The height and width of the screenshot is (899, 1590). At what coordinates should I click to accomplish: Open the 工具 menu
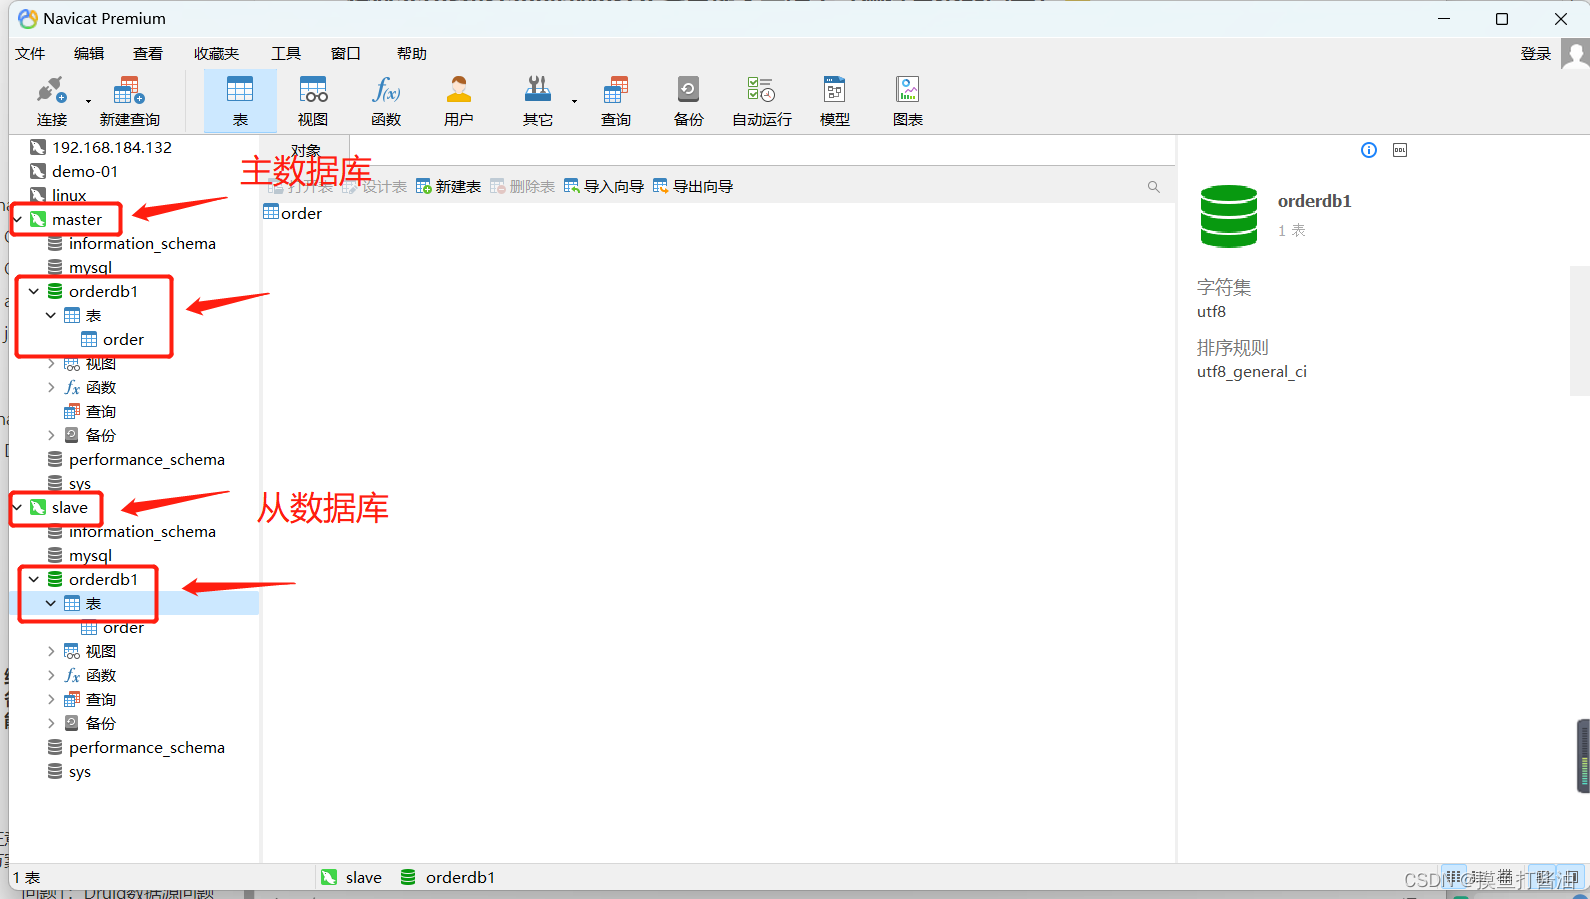tap(286, 53)
